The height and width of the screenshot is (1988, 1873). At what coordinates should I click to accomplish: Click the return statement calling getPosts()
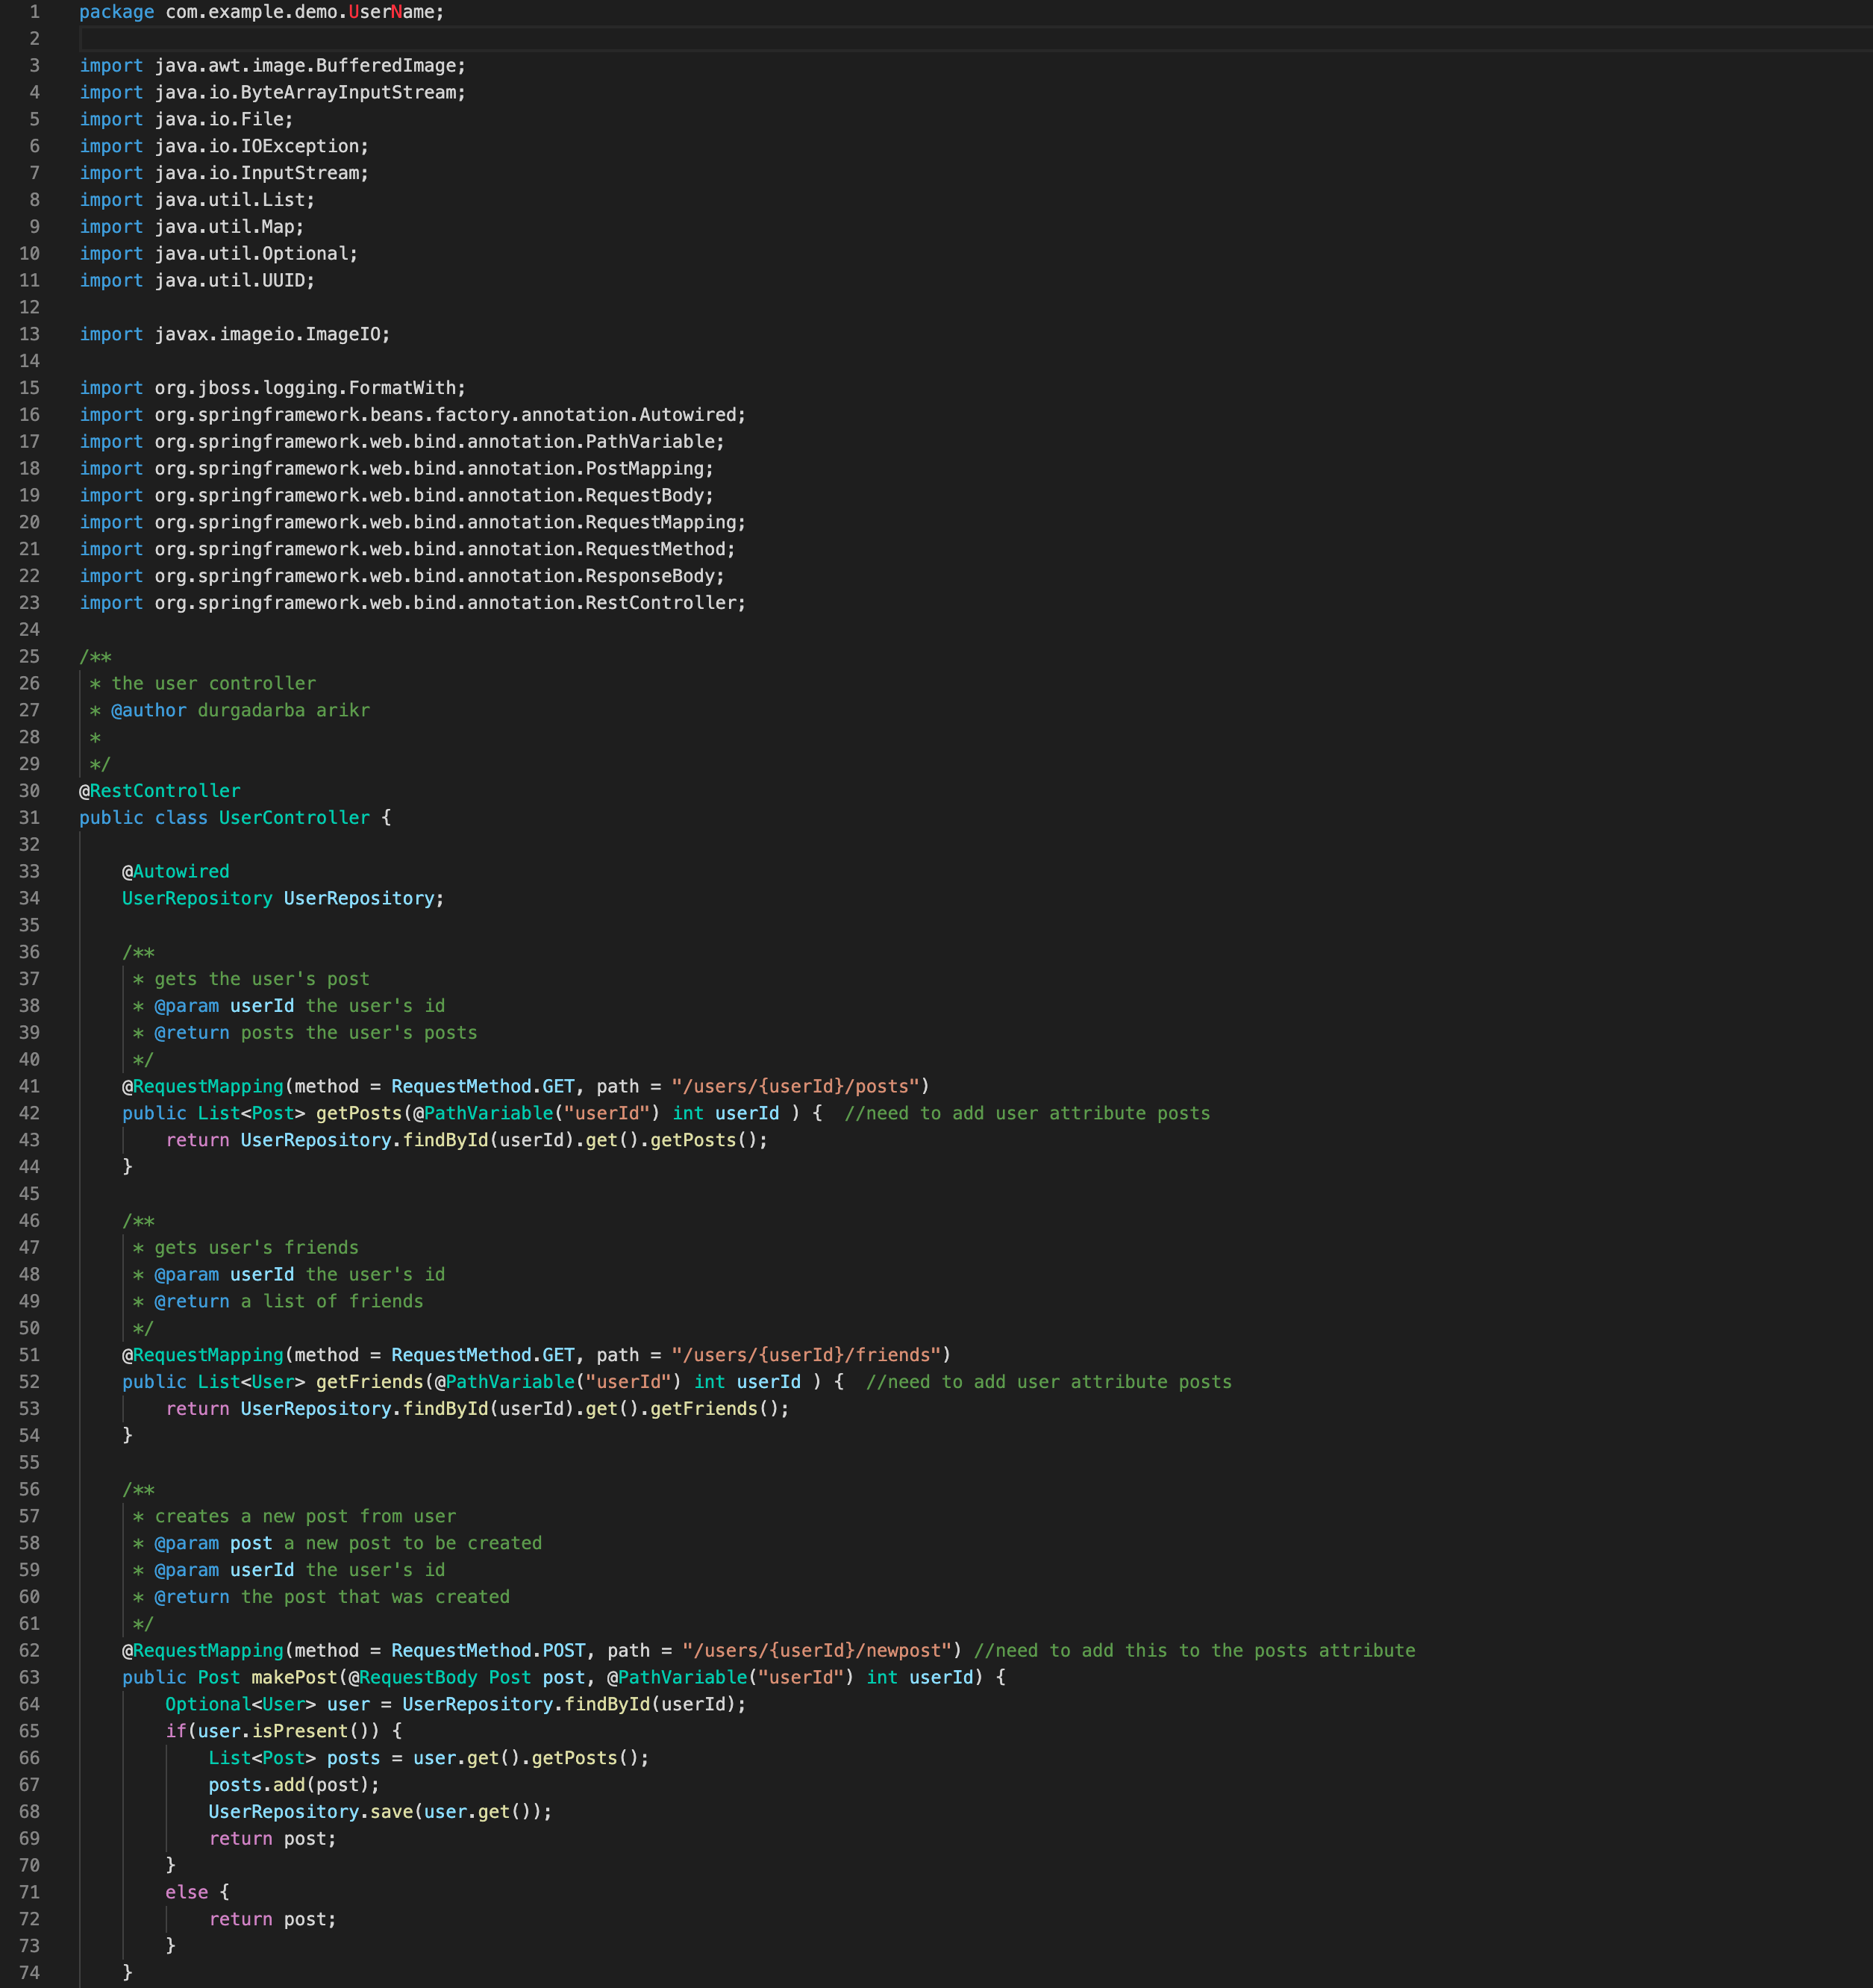467,1141
